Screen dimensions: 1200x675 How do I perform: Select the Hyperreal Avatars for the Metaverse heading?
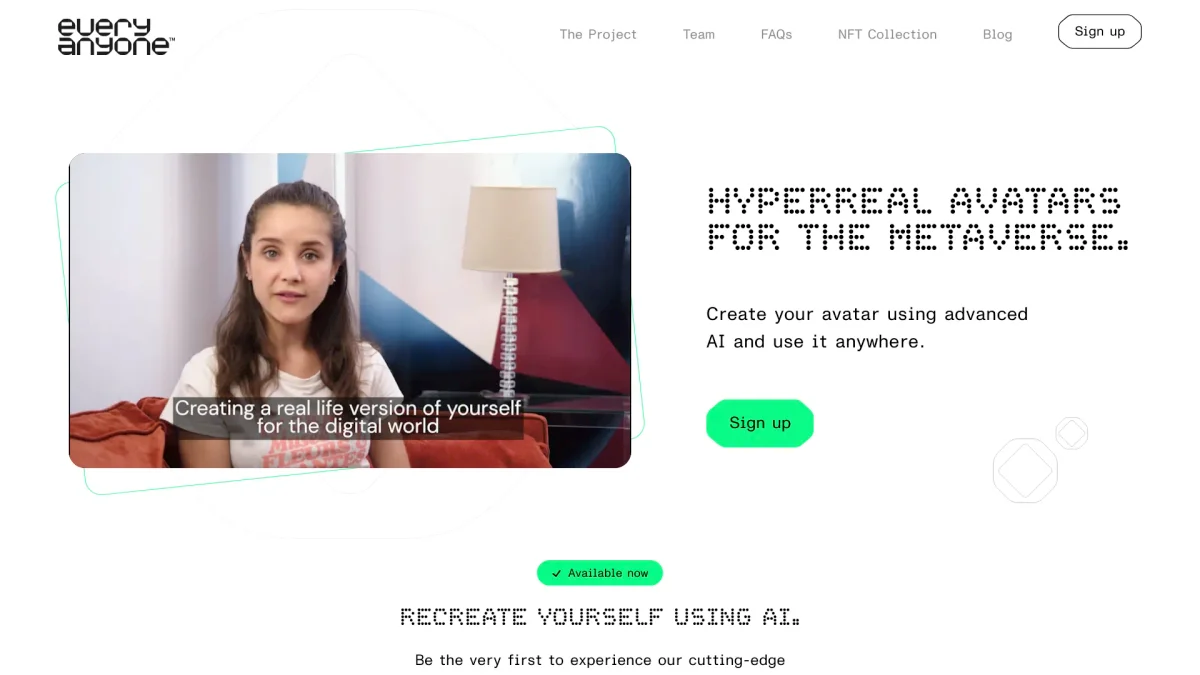pos(918,218)
